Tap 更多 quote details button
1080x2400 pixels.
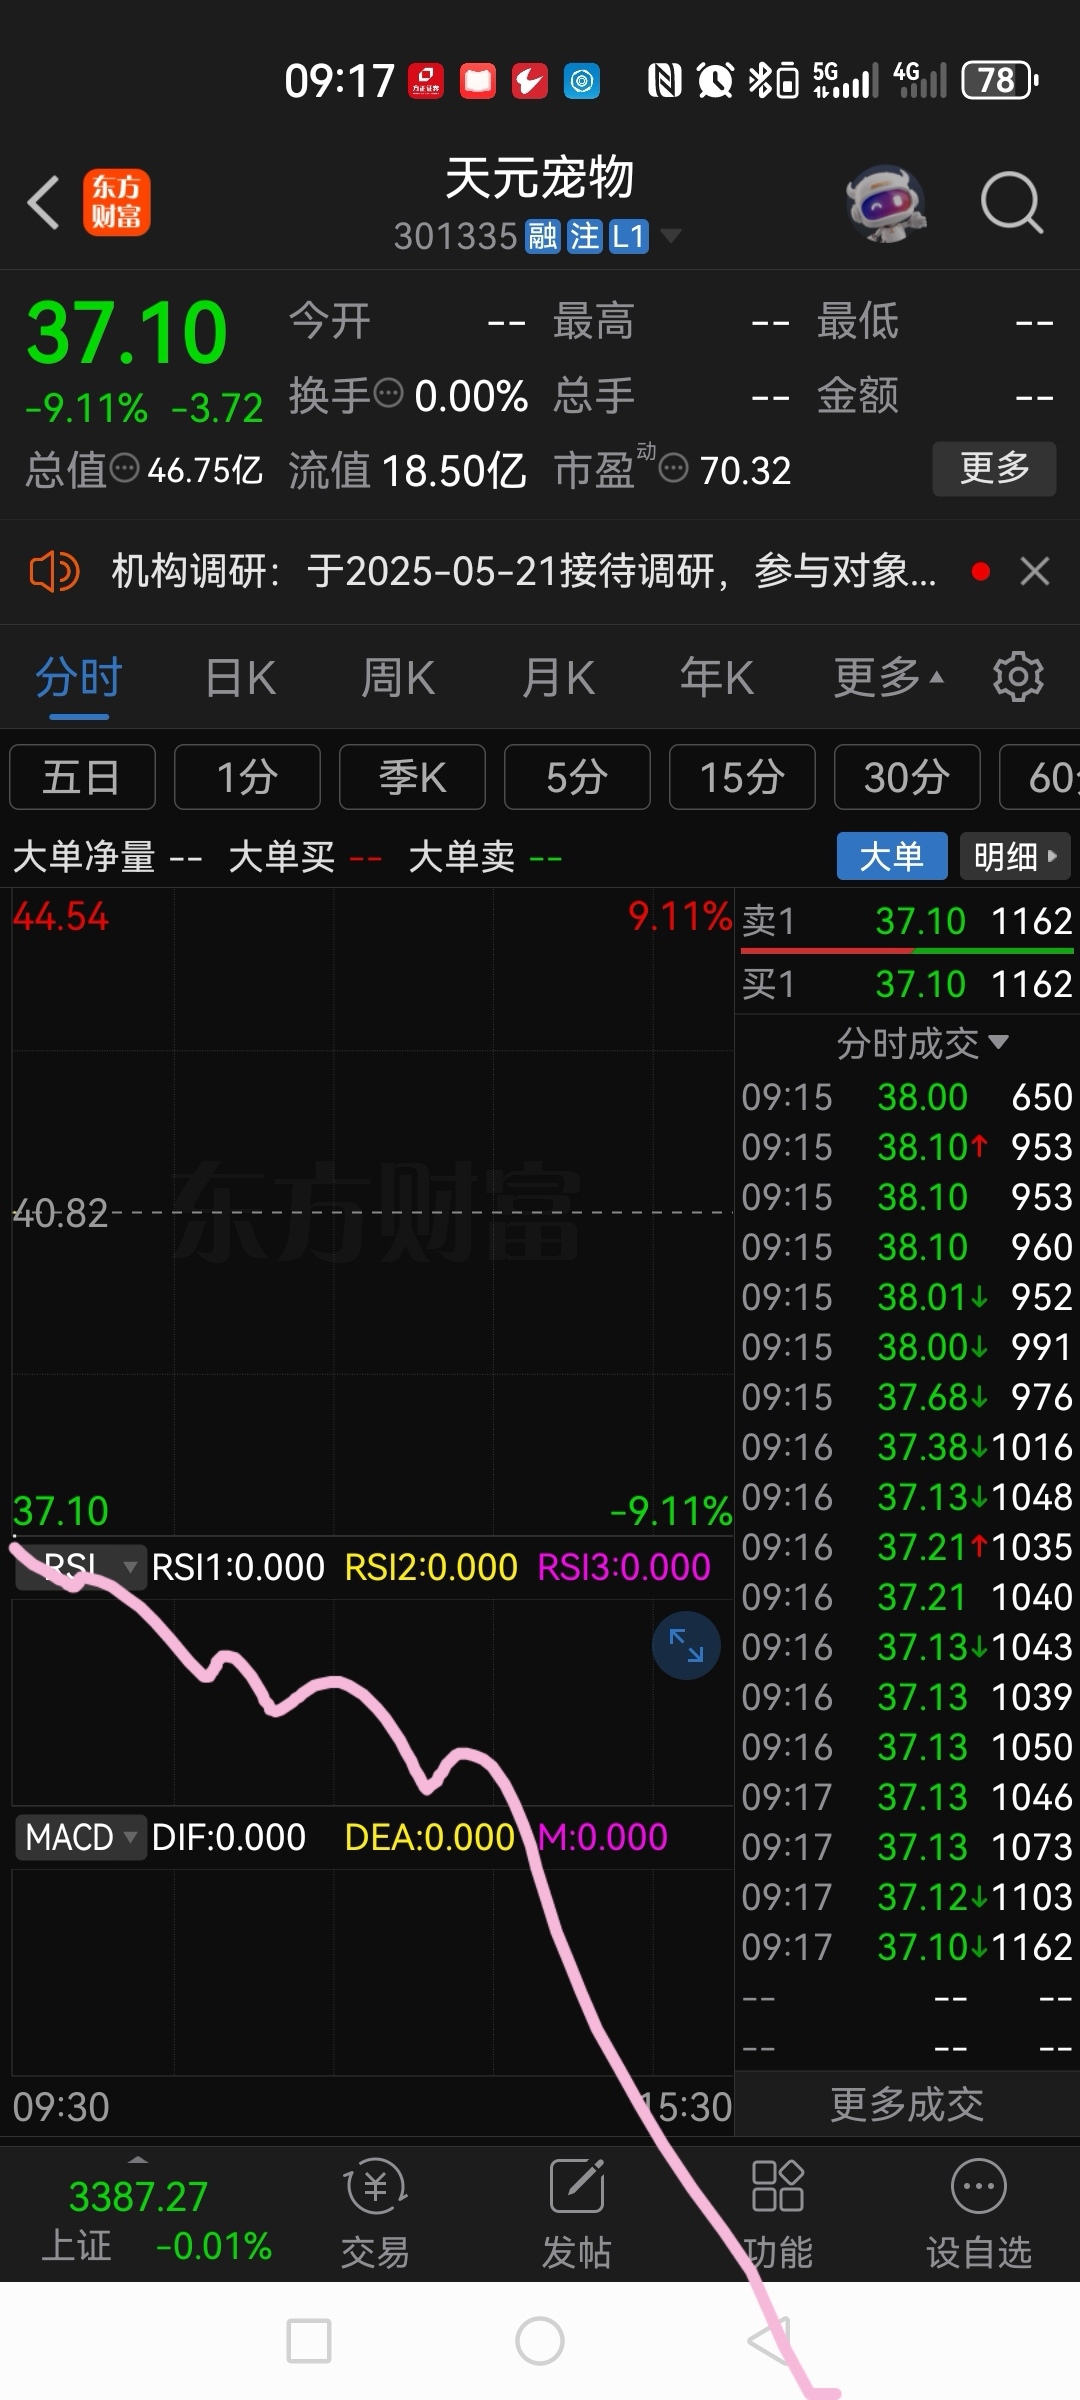tap(994, 468)
